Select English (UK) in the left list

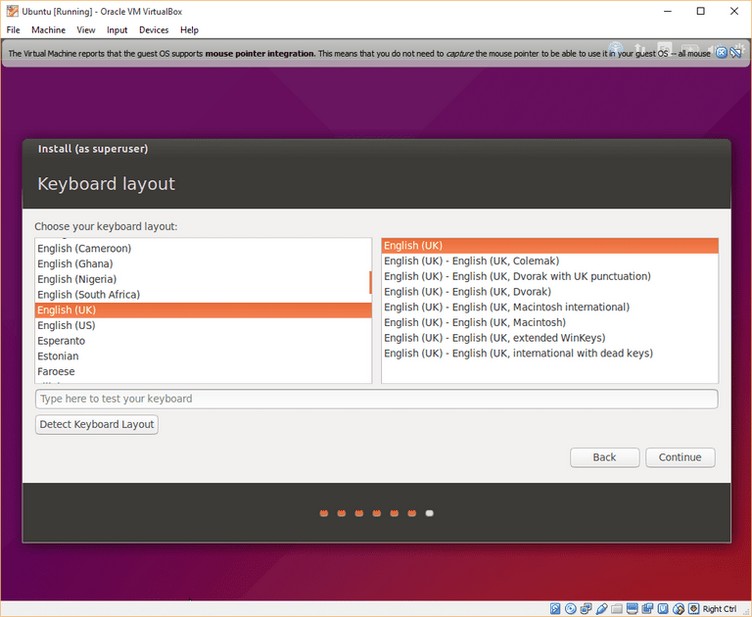[203, 310]
